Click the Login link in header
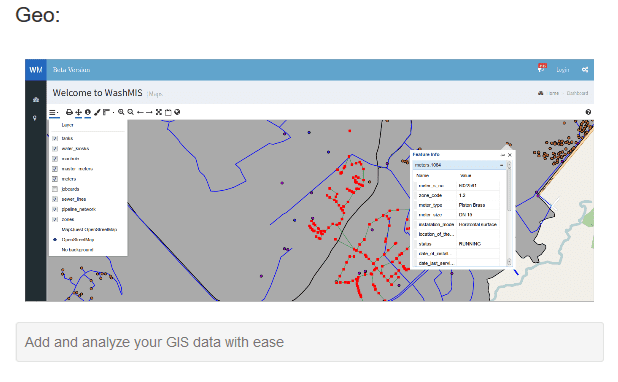The image size is (618, 382). coord(563,70)
